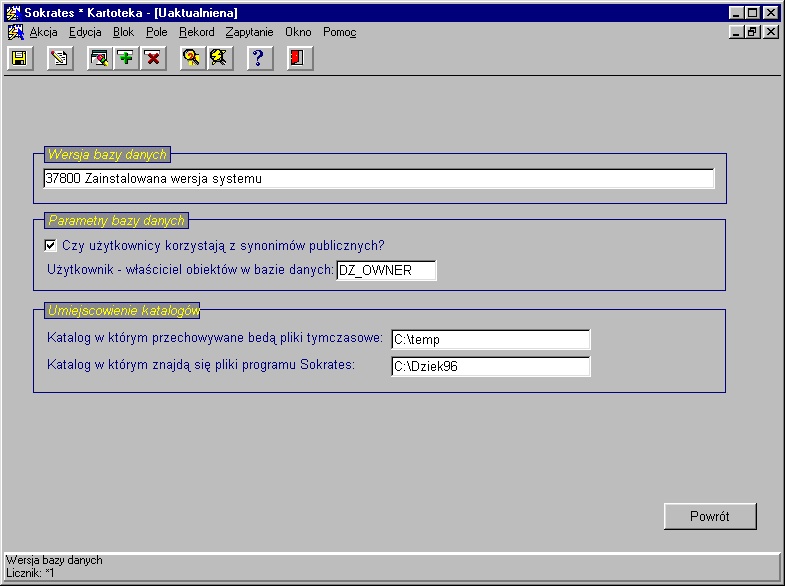
Task: Save the record with the floppy disk icon
Action: click(x=20, y=58)
